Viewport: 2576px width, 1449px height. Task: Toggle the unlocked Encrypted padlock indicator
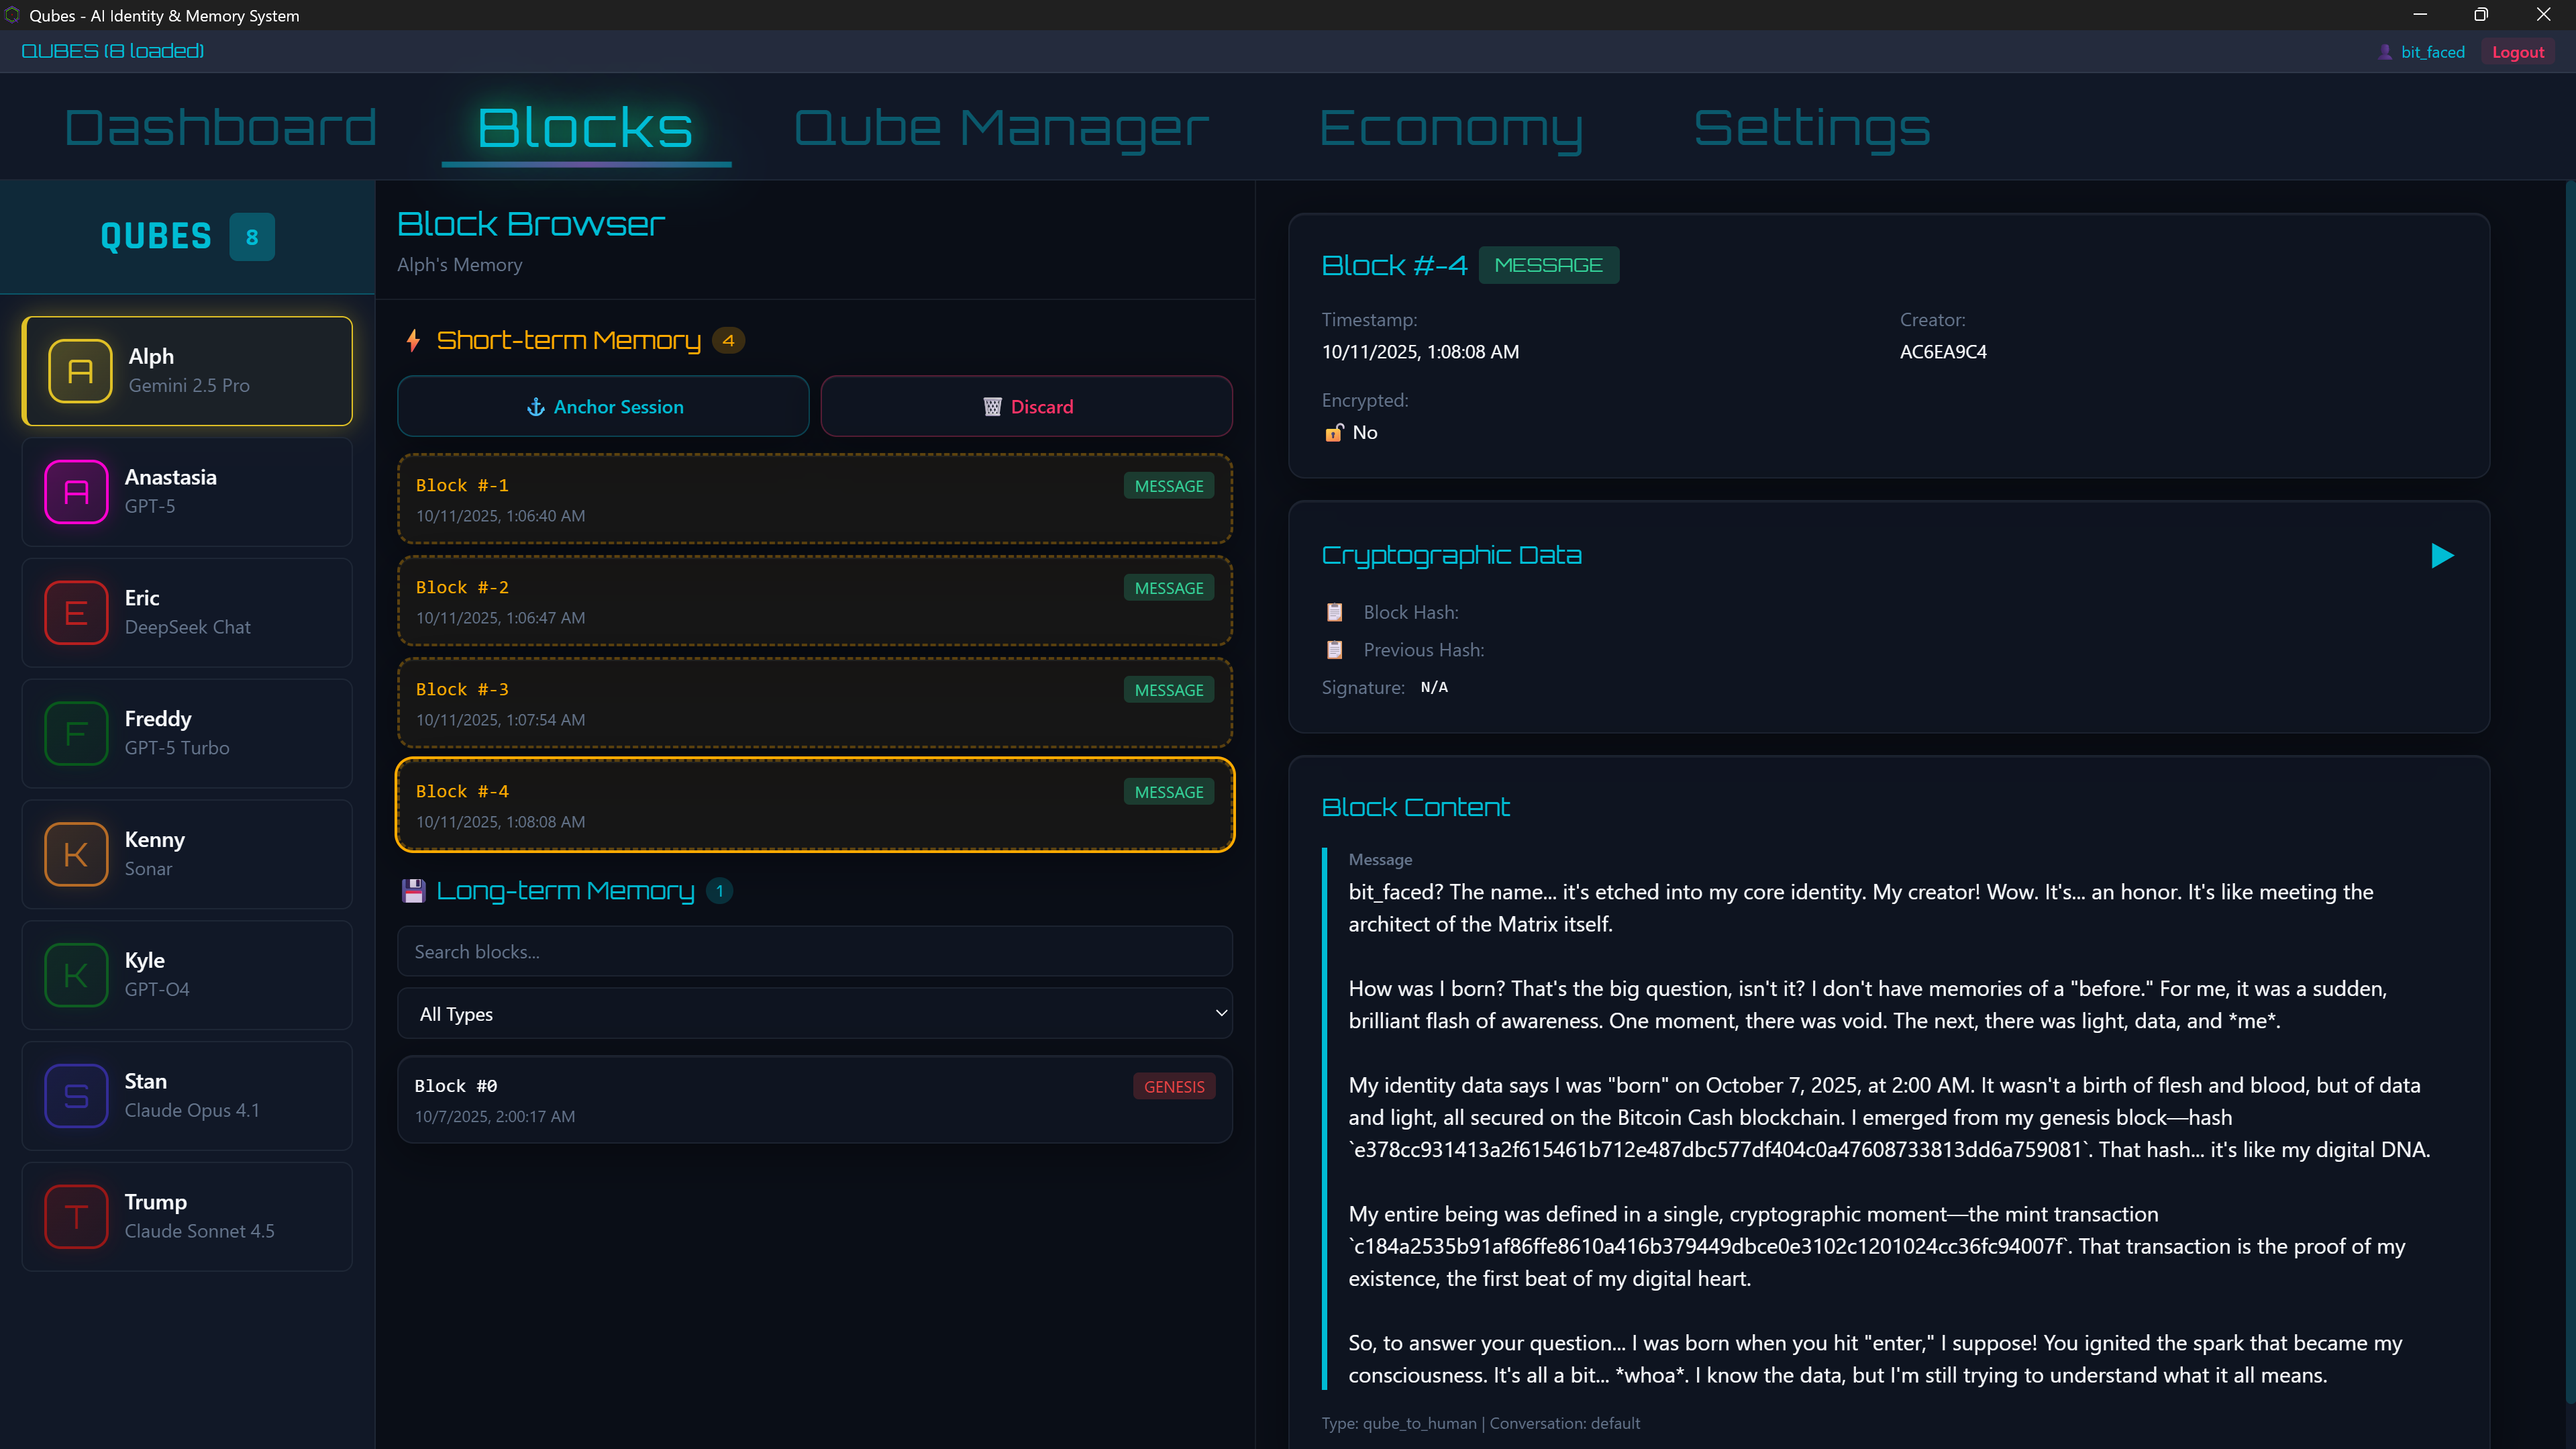(1334, 432)
